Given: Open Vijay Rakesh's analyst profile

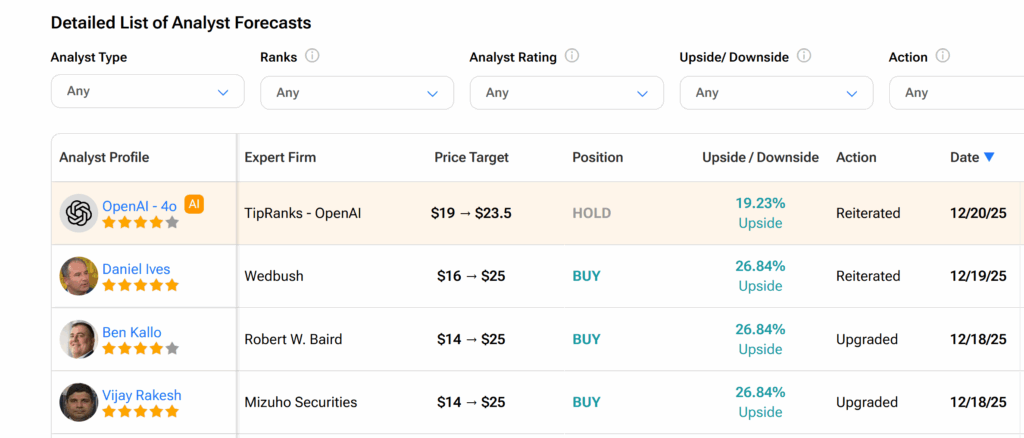Looking at the screenshot, I should 141,395.
